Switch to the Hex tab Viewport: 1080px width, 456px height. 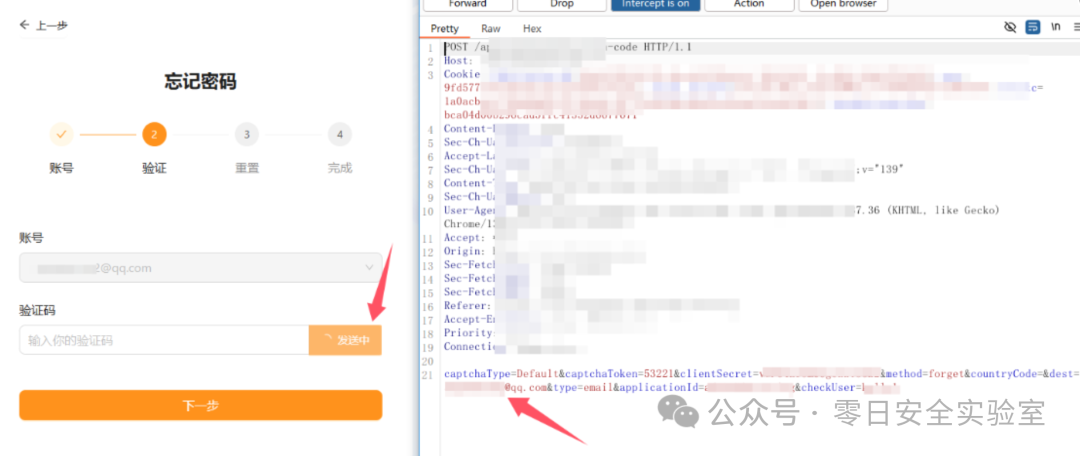point(532,28)
